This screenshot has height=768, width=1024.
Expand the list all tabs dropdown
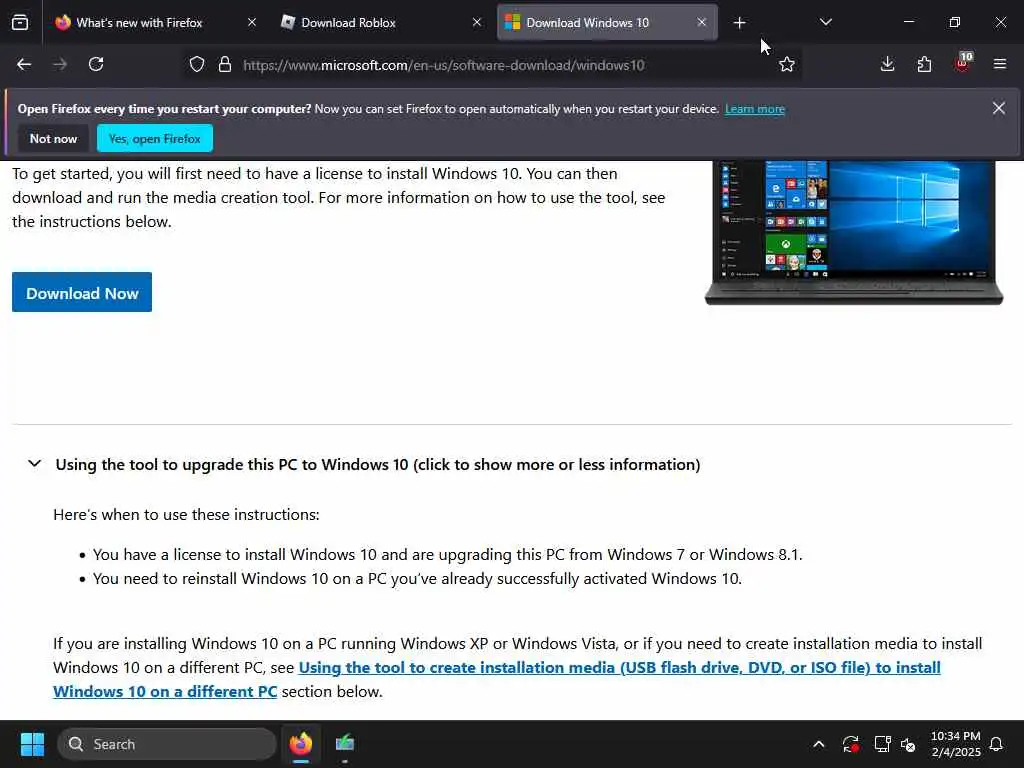coord(825,22)
